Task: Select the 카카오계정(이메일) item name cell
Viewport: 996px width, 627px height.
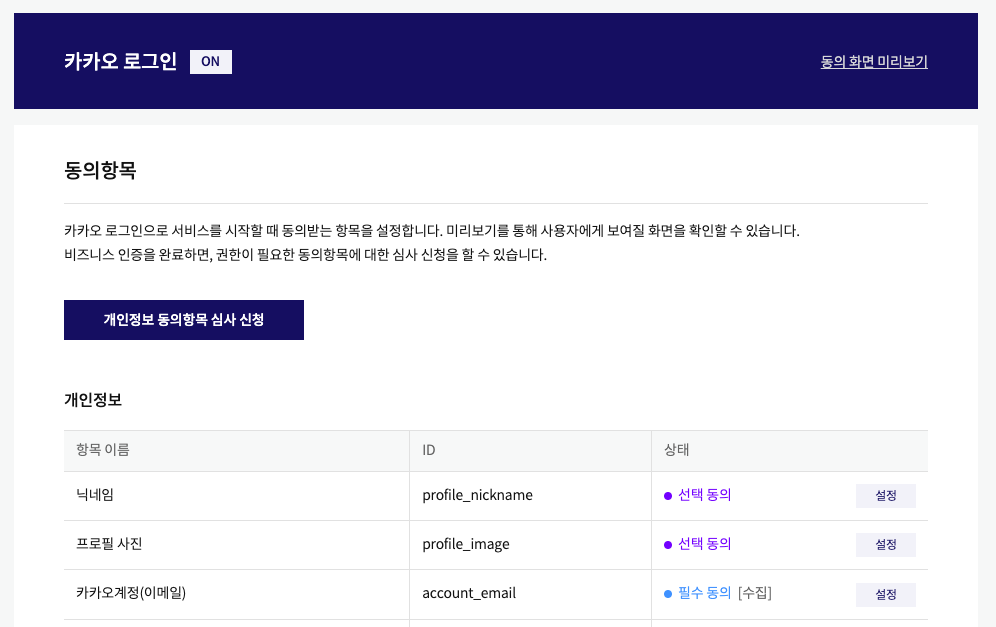Action: 236,594
